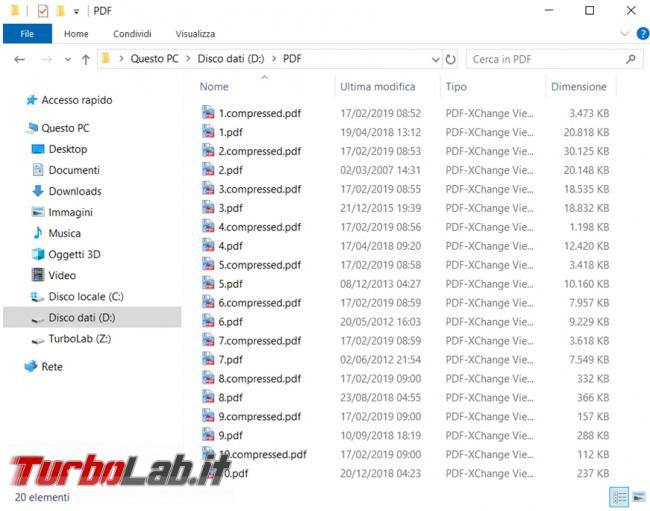Select the file name 9.compressed.pdf
The image size is (650, 511).
pyautogui.click(x=260, y=417)
